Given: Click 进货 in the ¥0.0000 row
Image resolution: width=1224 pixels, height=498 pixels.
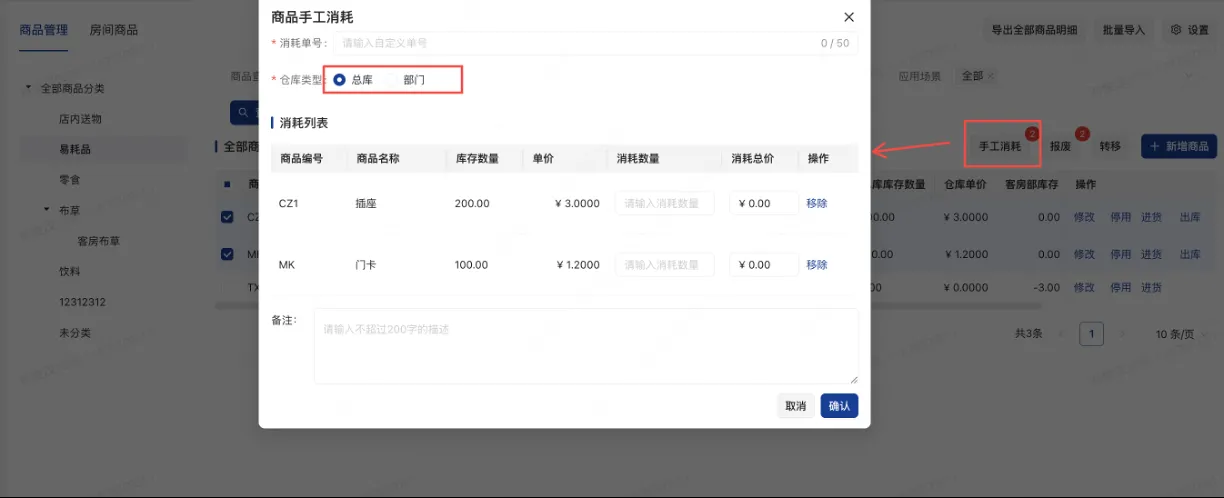Looking at the screenshot, I should pyautogui.click(x=1152, y=287).
